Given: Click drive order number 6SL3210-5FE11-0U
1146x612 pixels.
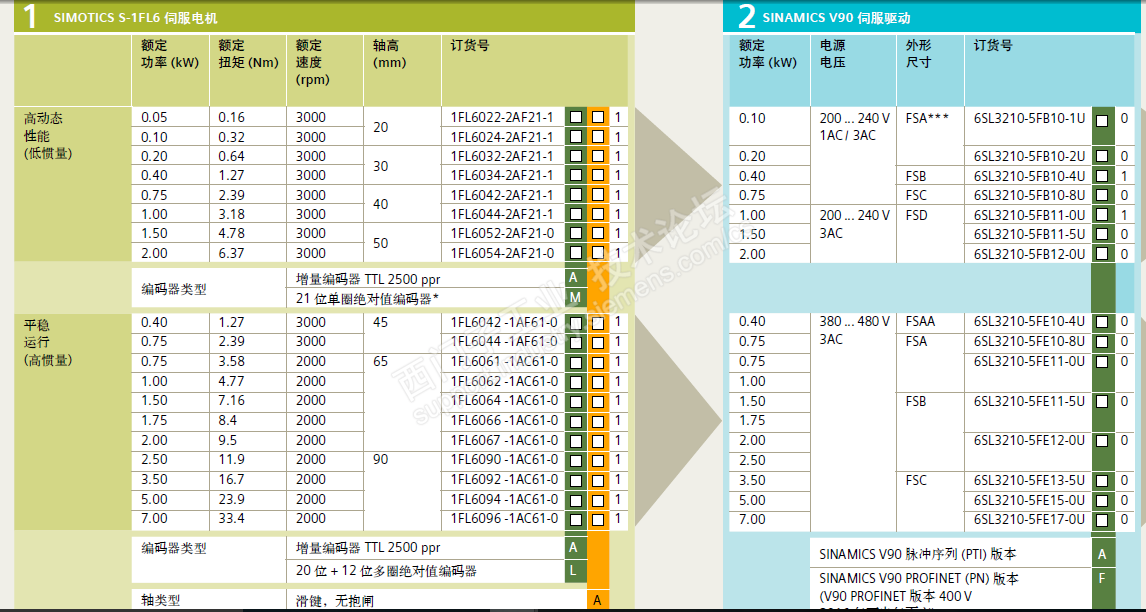Looking at the screenshot, I should coord(1029,360).
